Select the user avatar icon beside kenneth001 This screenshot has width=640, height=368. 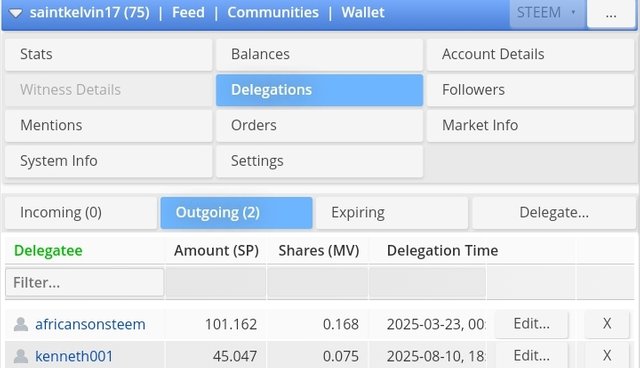21,356
